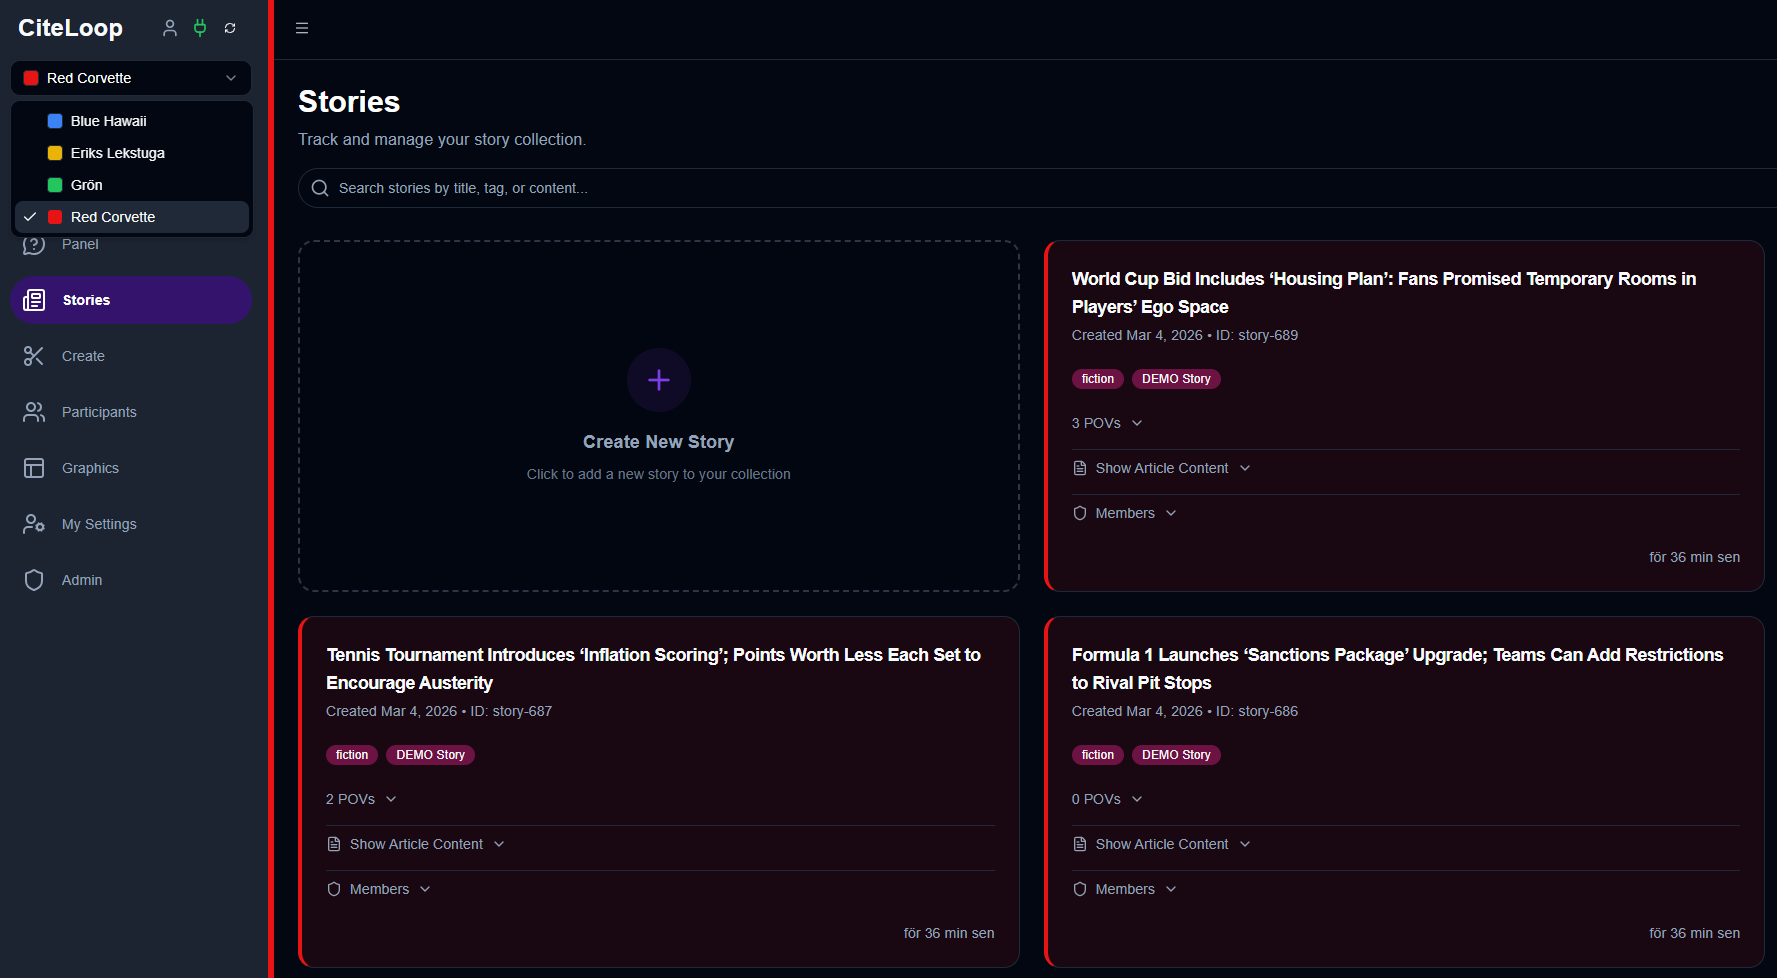Open World Cup Bid Housing Plan story title
The image size is (1777, 978).
[1384, 293]
